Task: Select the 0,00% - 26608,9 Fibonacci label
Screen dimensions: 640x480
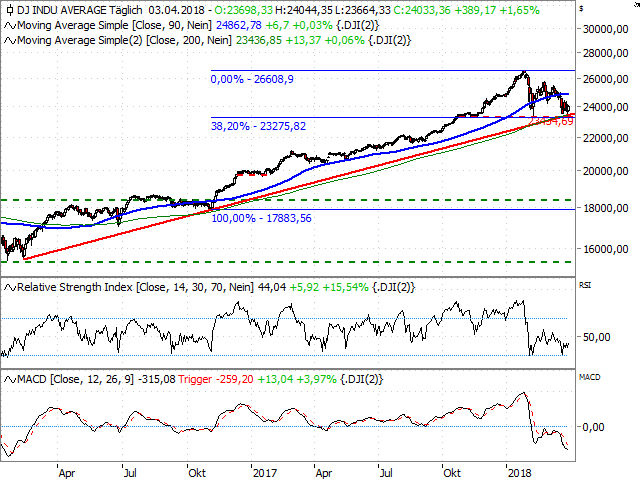Action: click(x=252, y=79)
